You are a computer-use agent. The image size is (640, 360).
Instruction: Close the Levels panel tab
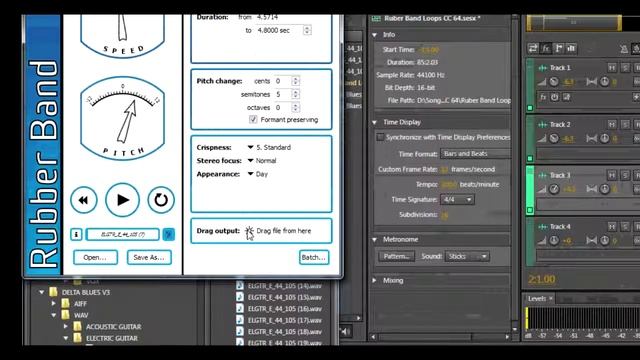[x=551, y=299]
